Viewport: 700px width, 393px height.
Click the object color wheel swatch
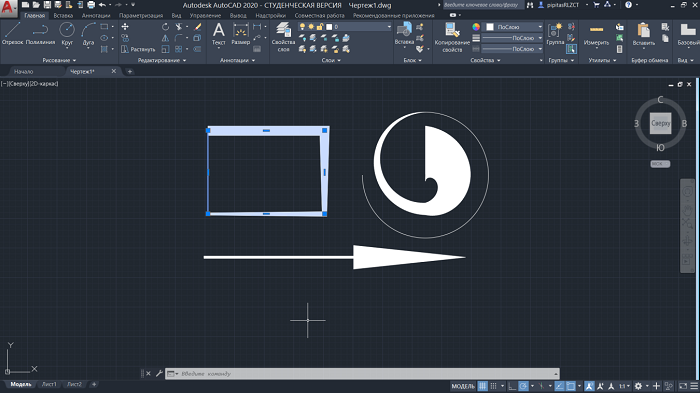pos(476,27)
